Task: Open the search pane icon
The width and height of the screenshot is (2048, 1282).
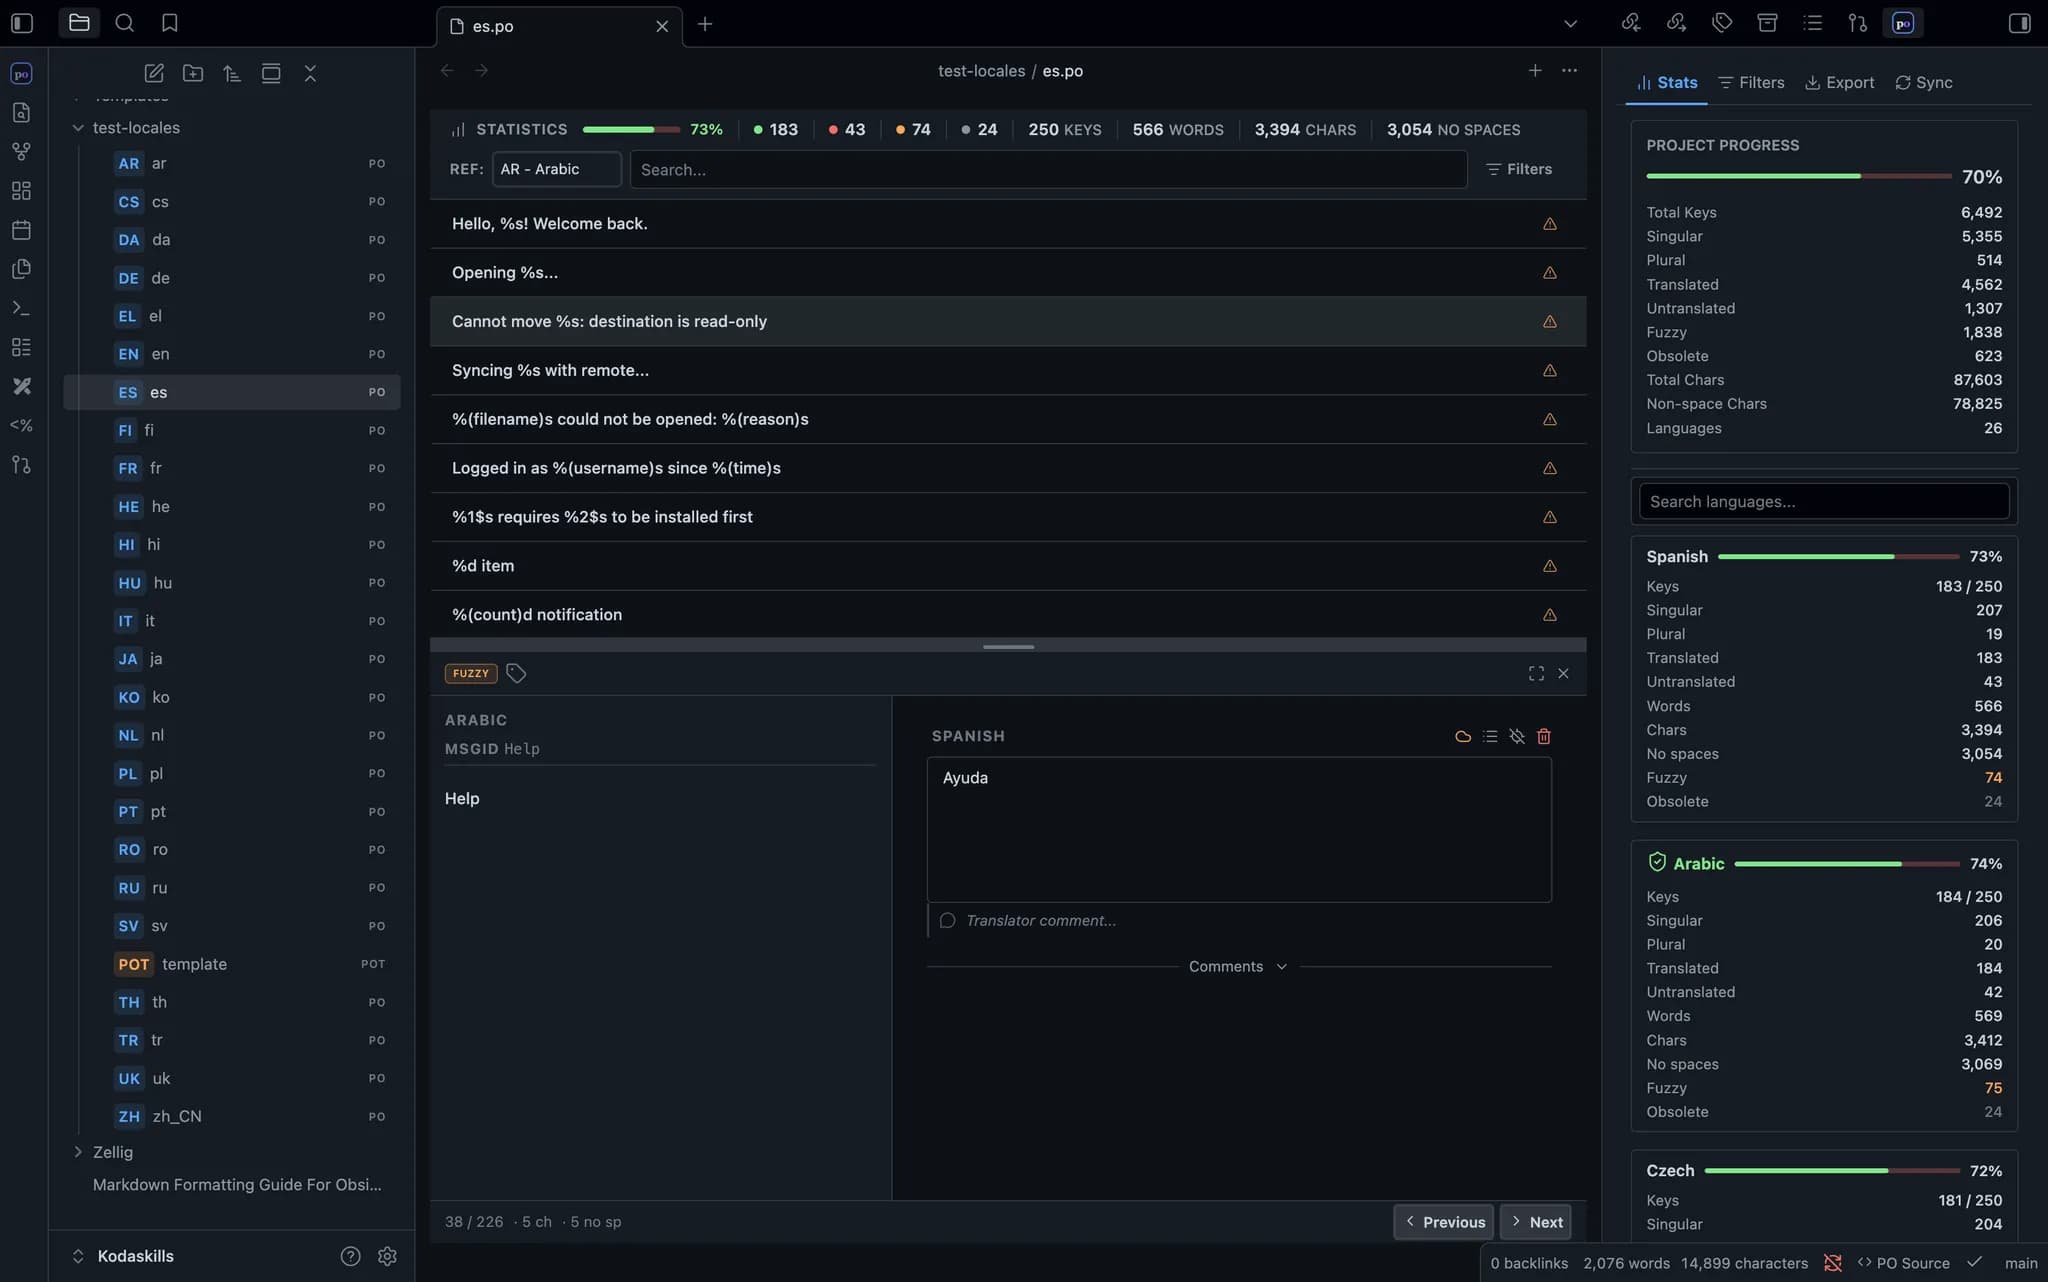Action: [124, 23]
